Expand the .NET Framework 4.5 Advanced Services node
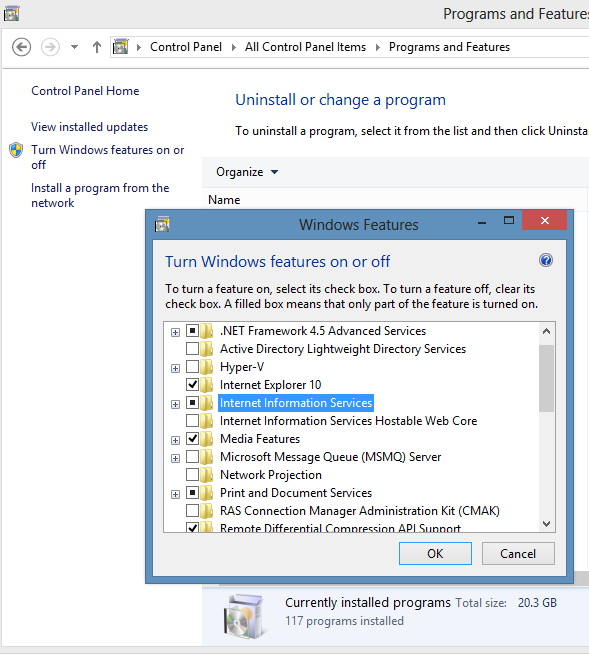The width and height of the screenshot is (589, 655). tap(175, 333)
